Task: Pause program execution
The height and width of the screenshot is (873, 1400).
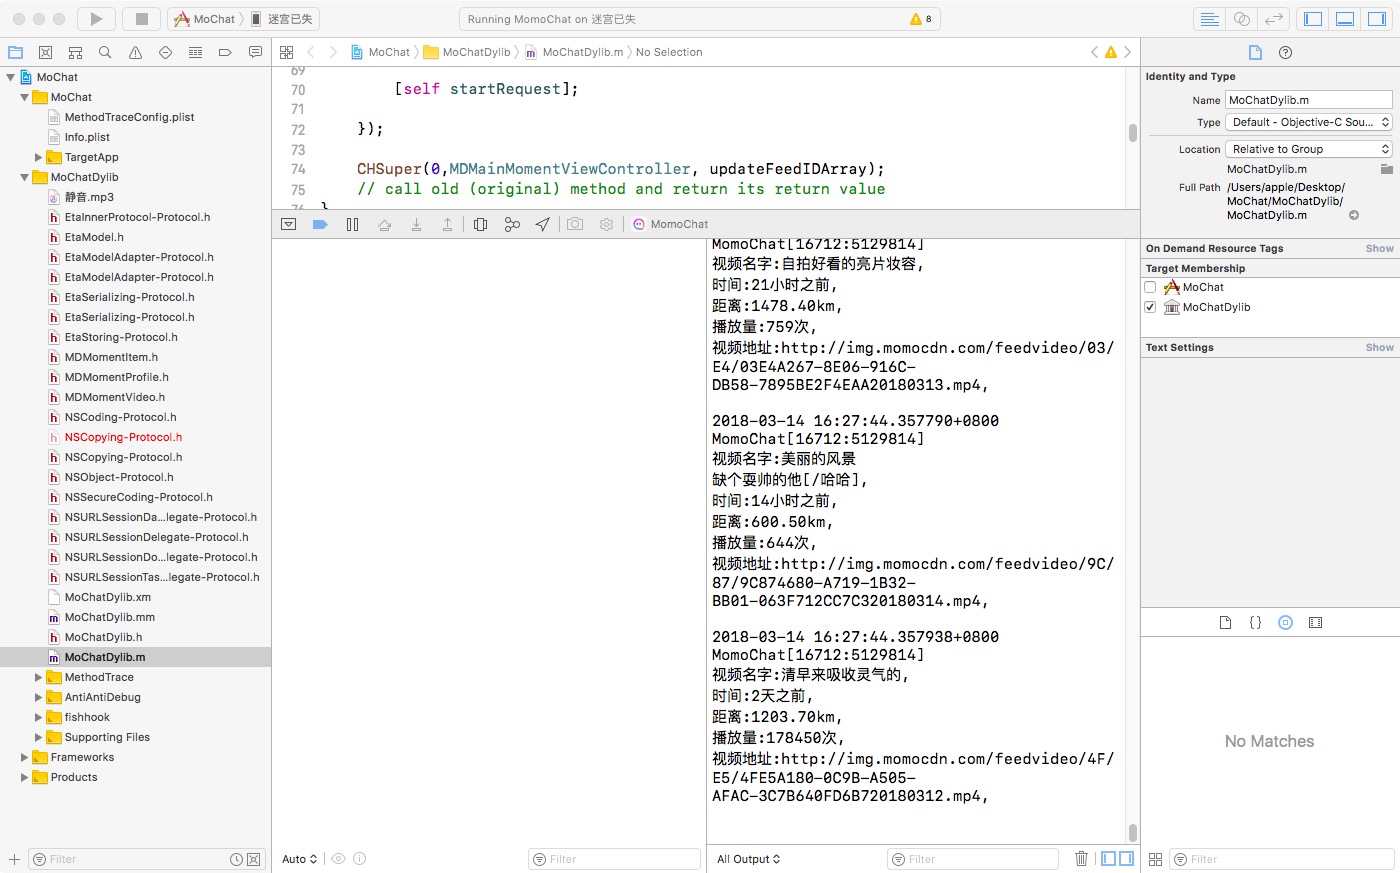Action: click(x=352, y=224)
